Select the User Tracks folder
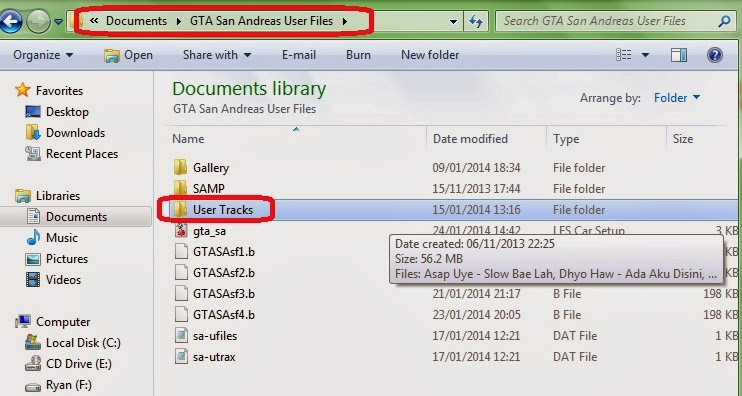 click(x=222, y=210)
